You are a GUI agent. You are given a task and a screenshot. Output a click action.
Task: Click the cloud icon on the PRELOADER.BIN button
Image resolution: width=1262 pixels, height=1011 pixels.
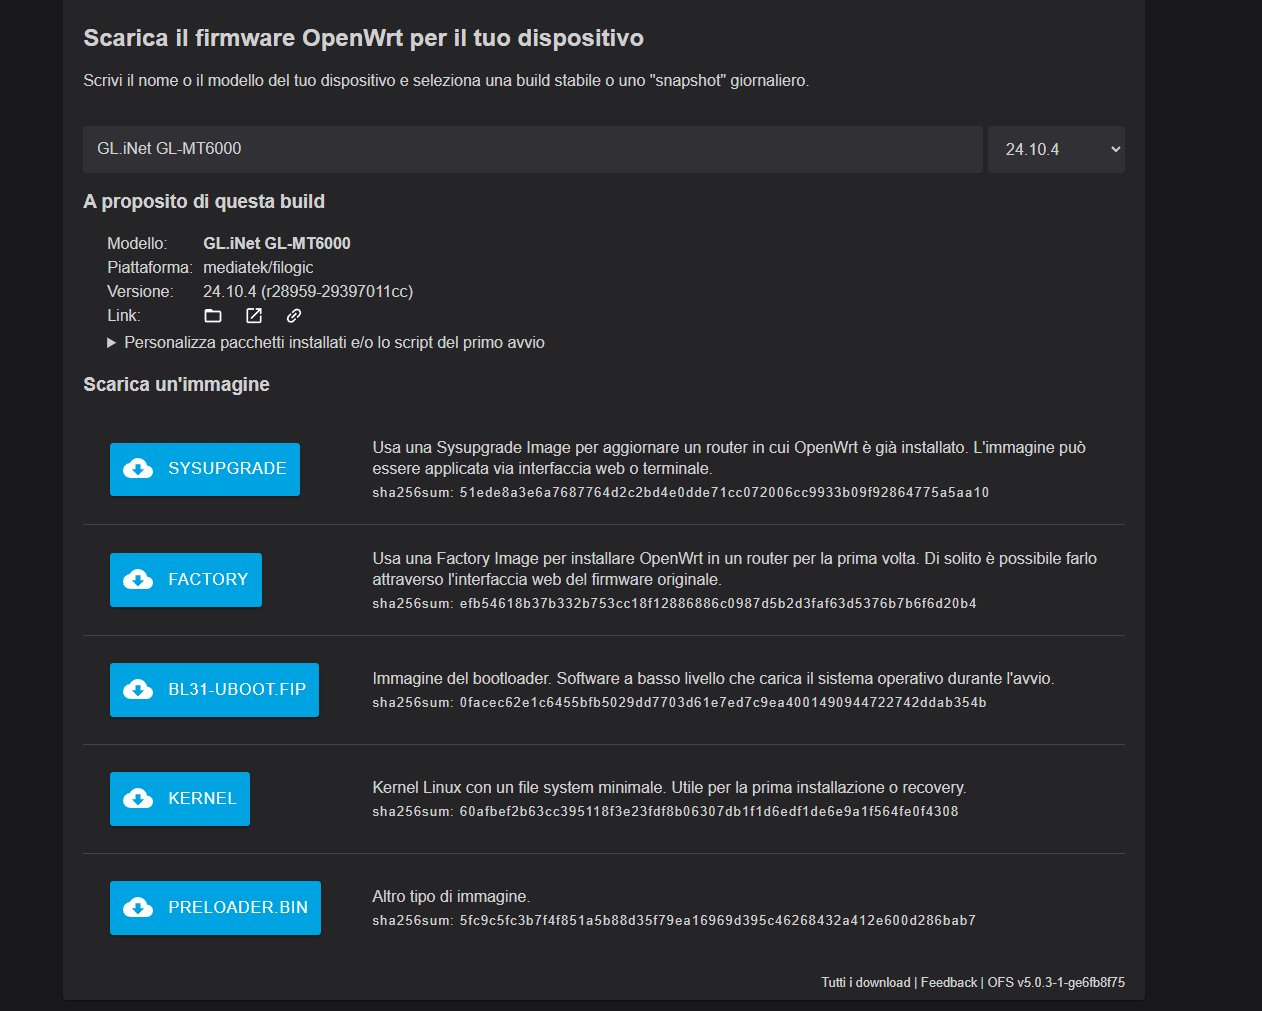138,908
